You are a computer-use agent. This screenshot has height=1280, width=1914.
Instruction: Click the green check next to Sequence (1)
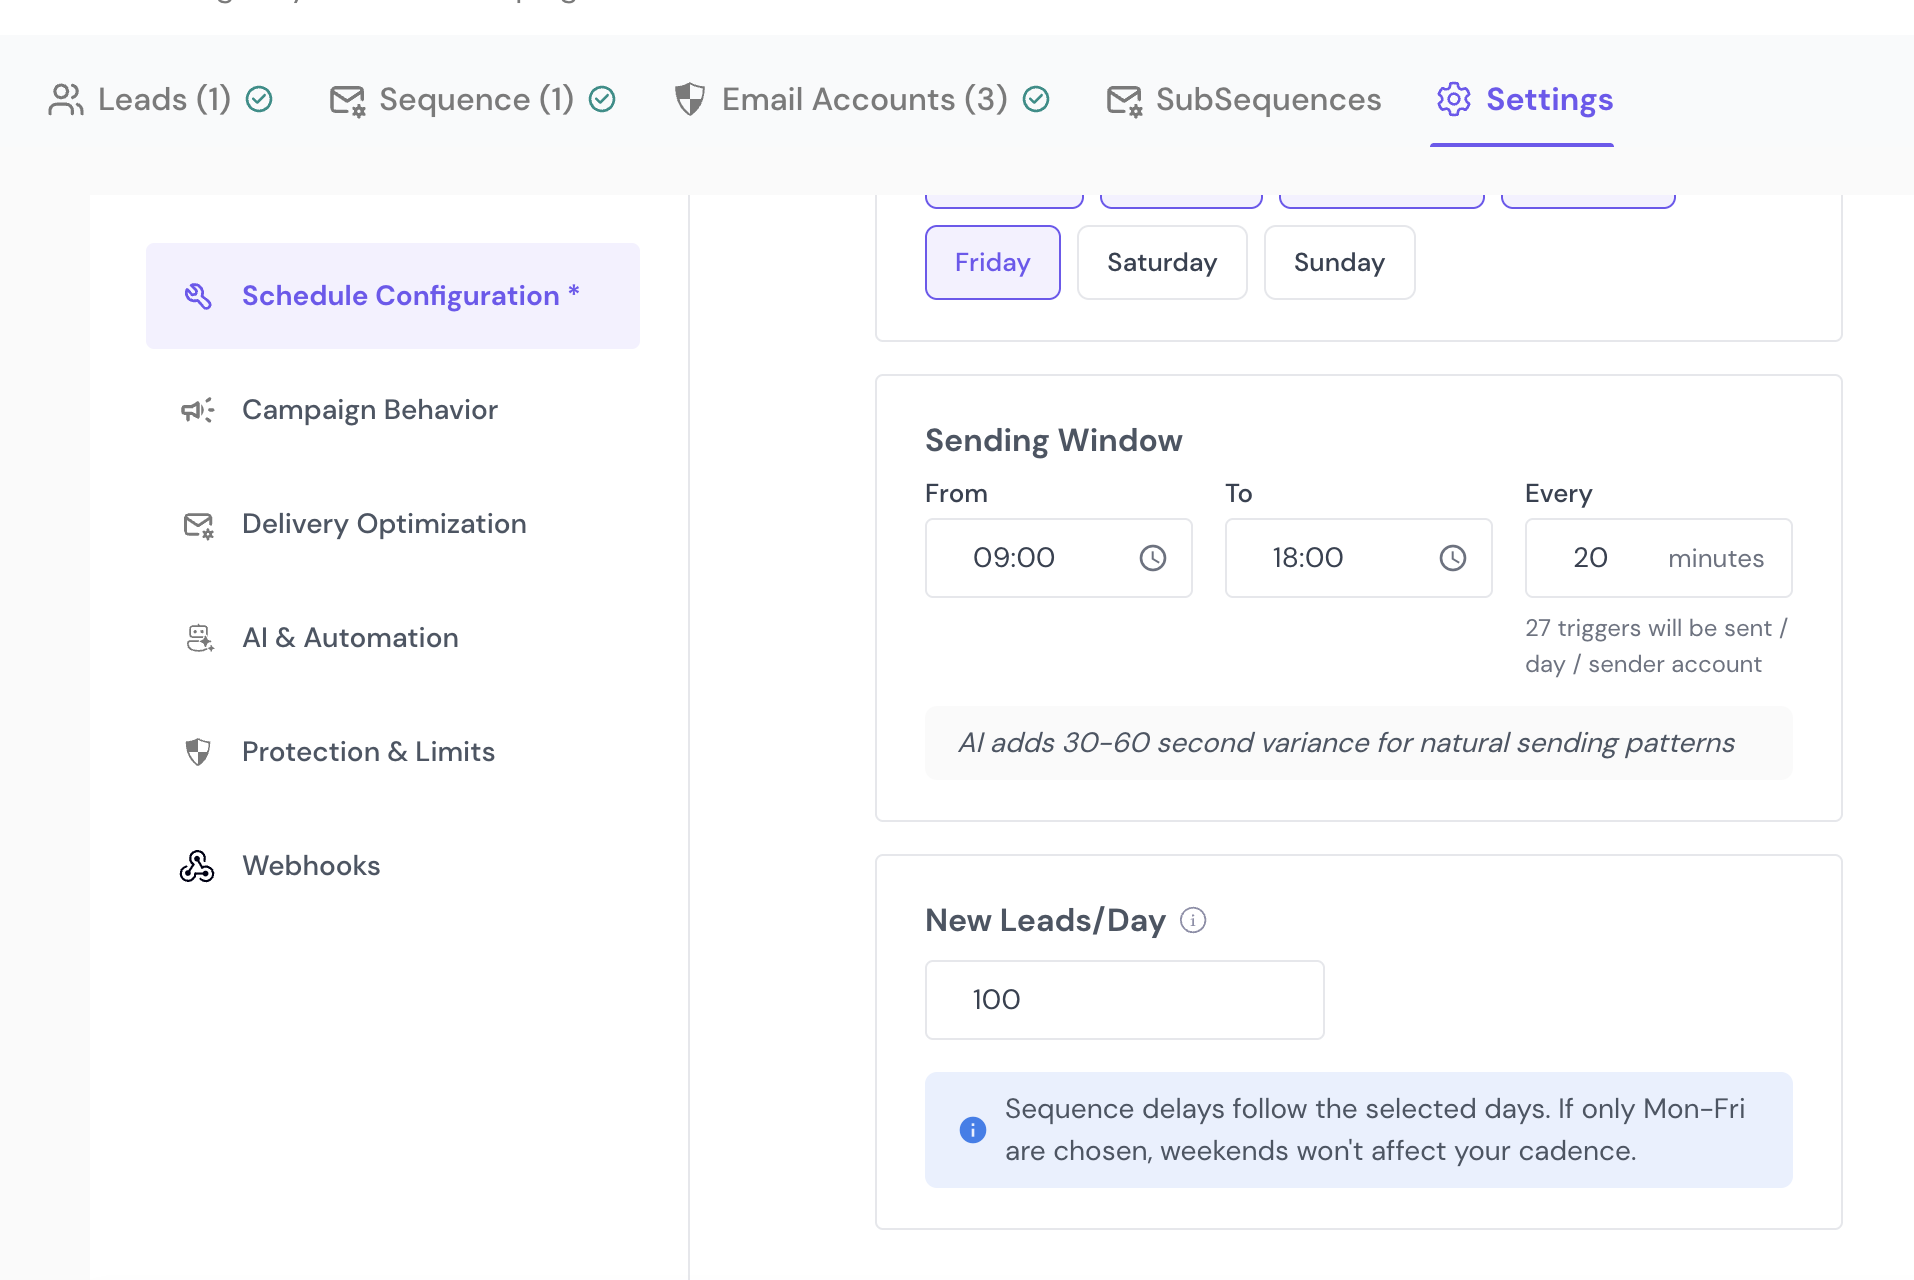tap(602, 99)
